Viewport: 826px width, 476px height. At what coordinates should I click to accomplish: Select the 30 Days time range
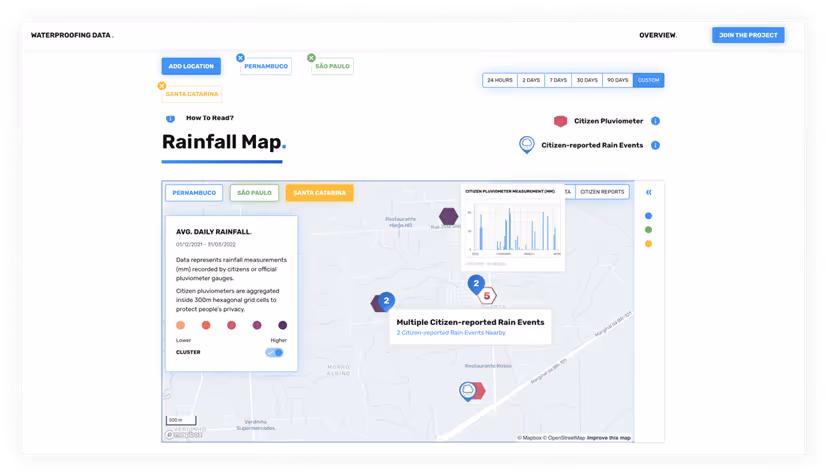pos(587,80)
